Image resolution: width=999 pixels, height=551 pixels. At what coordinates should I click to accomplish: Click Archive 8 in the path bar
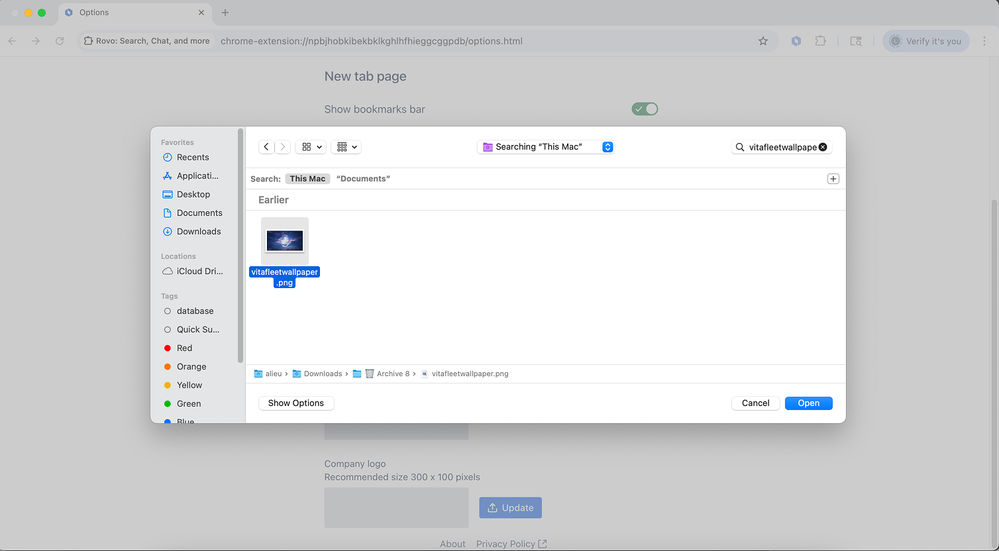(387, 374)
